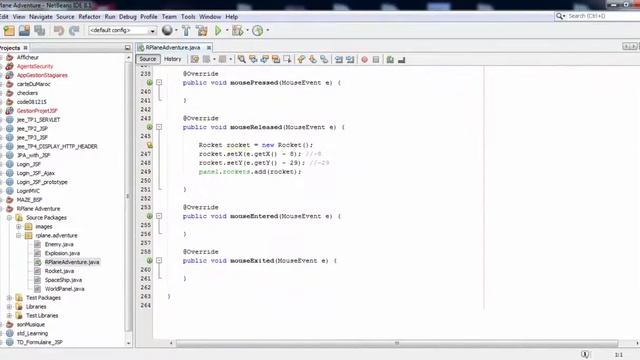Open the Window menu
The height and width of the screenshot is (360, 640).
point(210,17)
